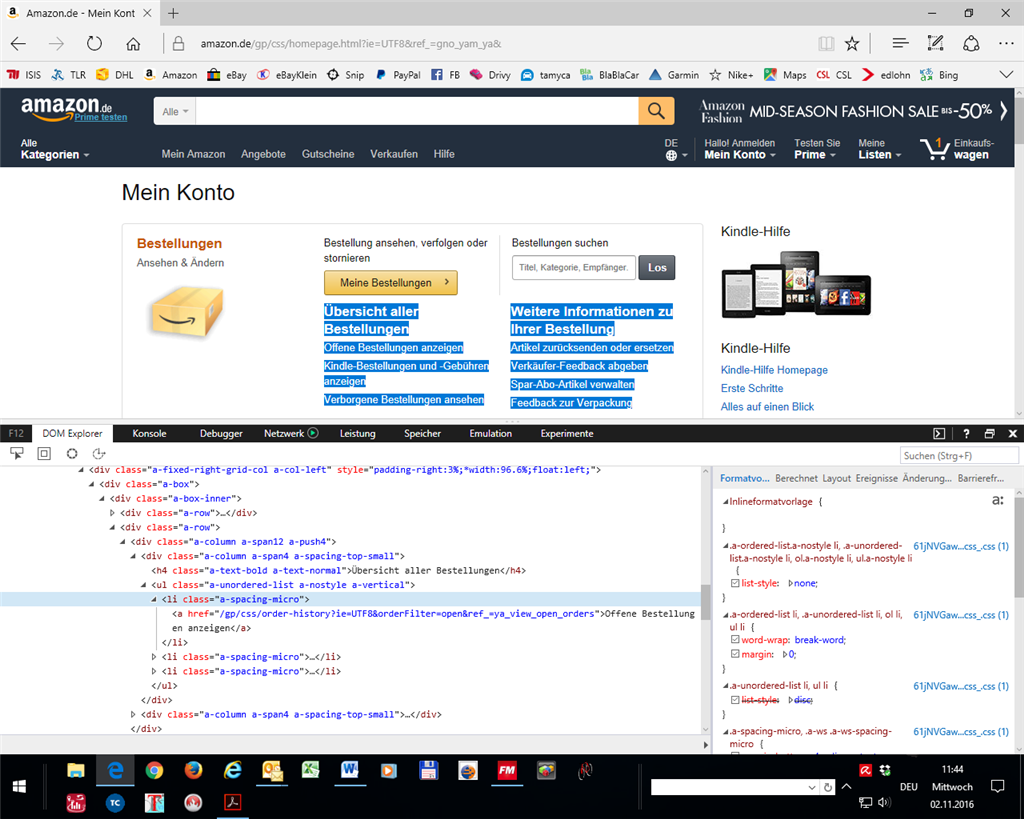The width and height of the screenshot is (1024, 819).
Task: Open Action Center notification icon
Action: [x=997, y=786]
